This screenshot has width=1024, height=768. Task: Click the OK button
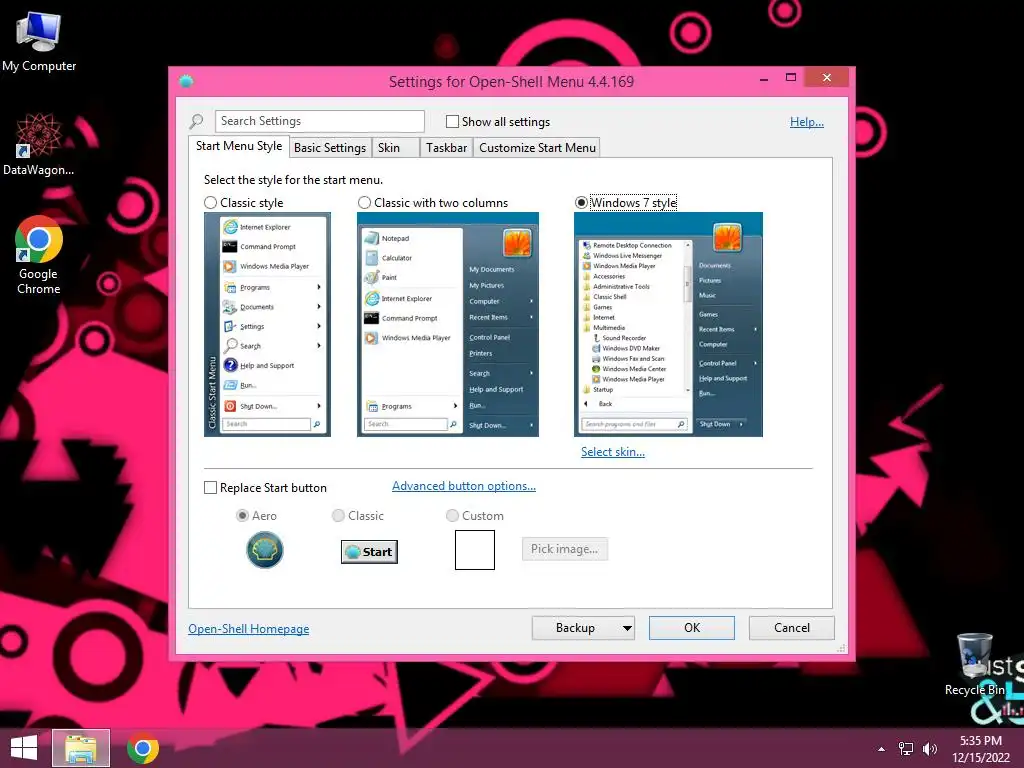point(692,628)
